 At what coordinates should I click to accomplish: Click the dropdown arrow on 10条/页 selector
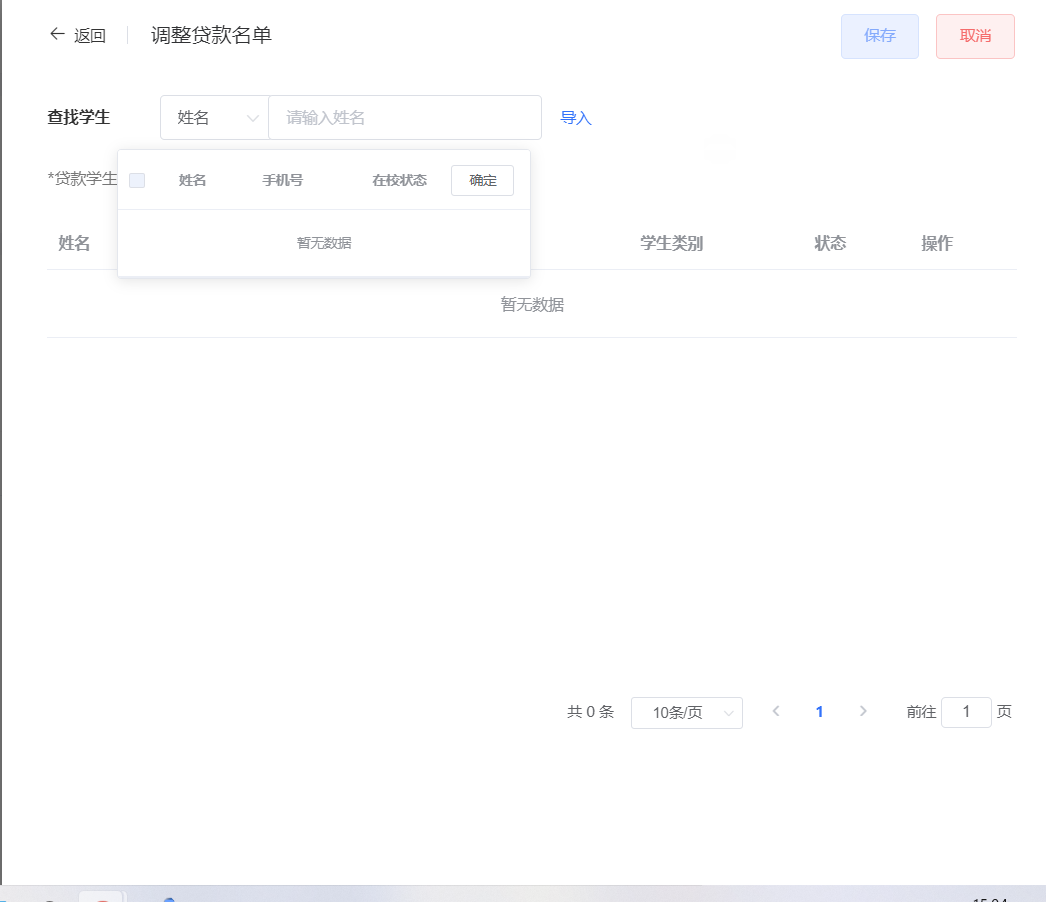coord(729,712)
